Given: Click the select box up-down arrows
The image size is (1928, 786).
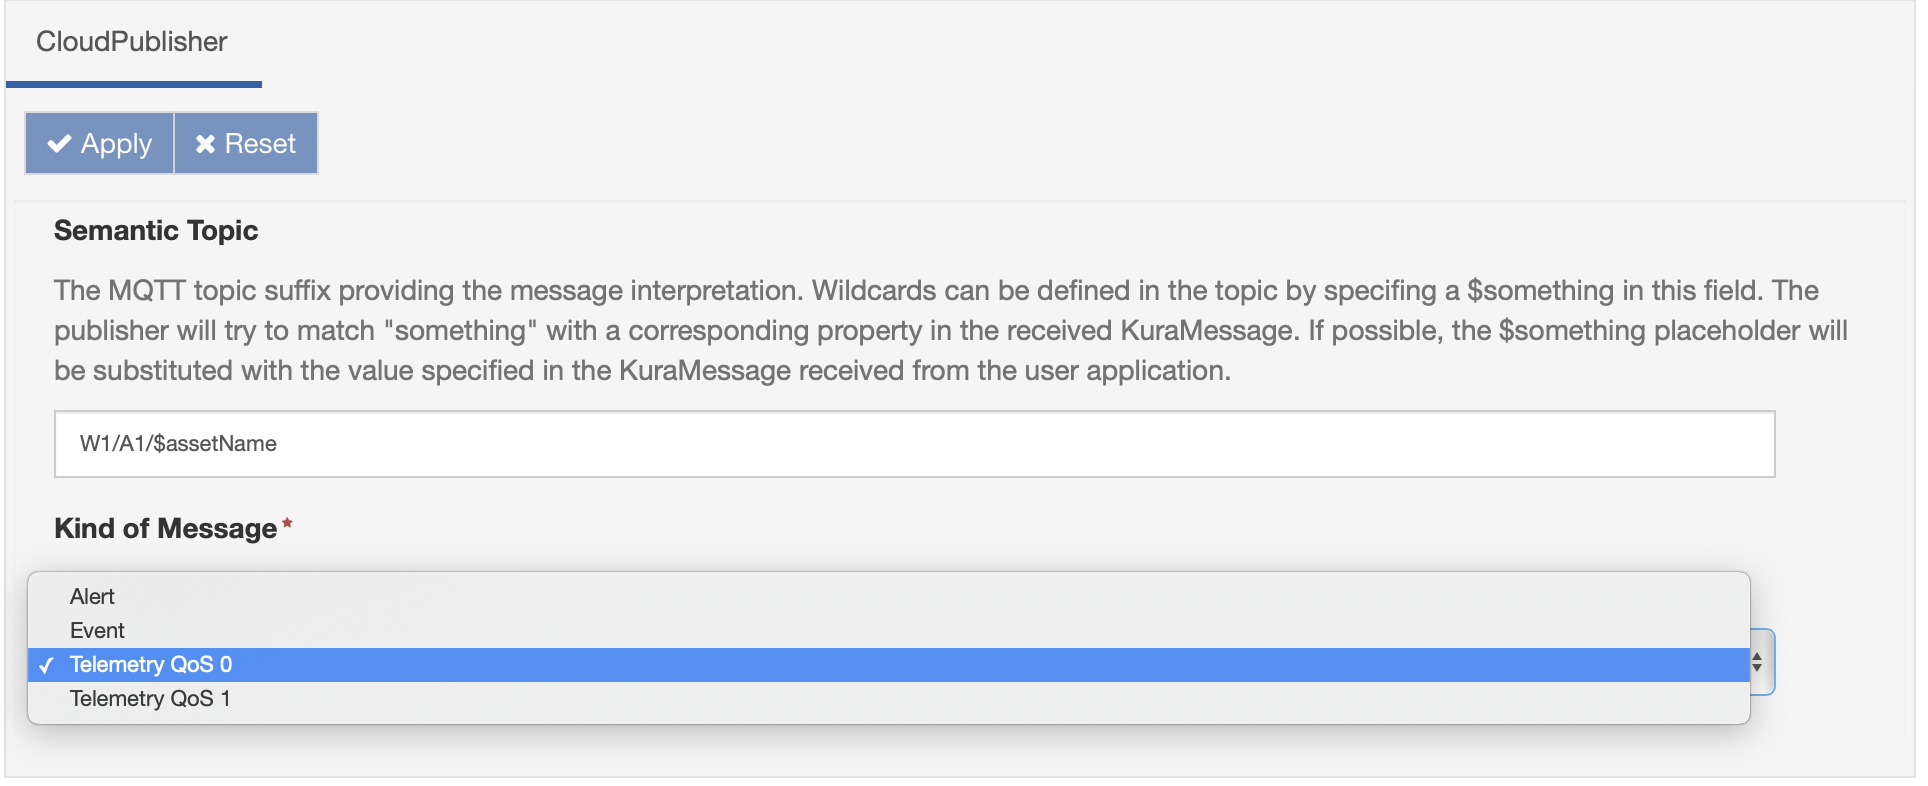Looking at the screenshot, I should click(1757, 662).
